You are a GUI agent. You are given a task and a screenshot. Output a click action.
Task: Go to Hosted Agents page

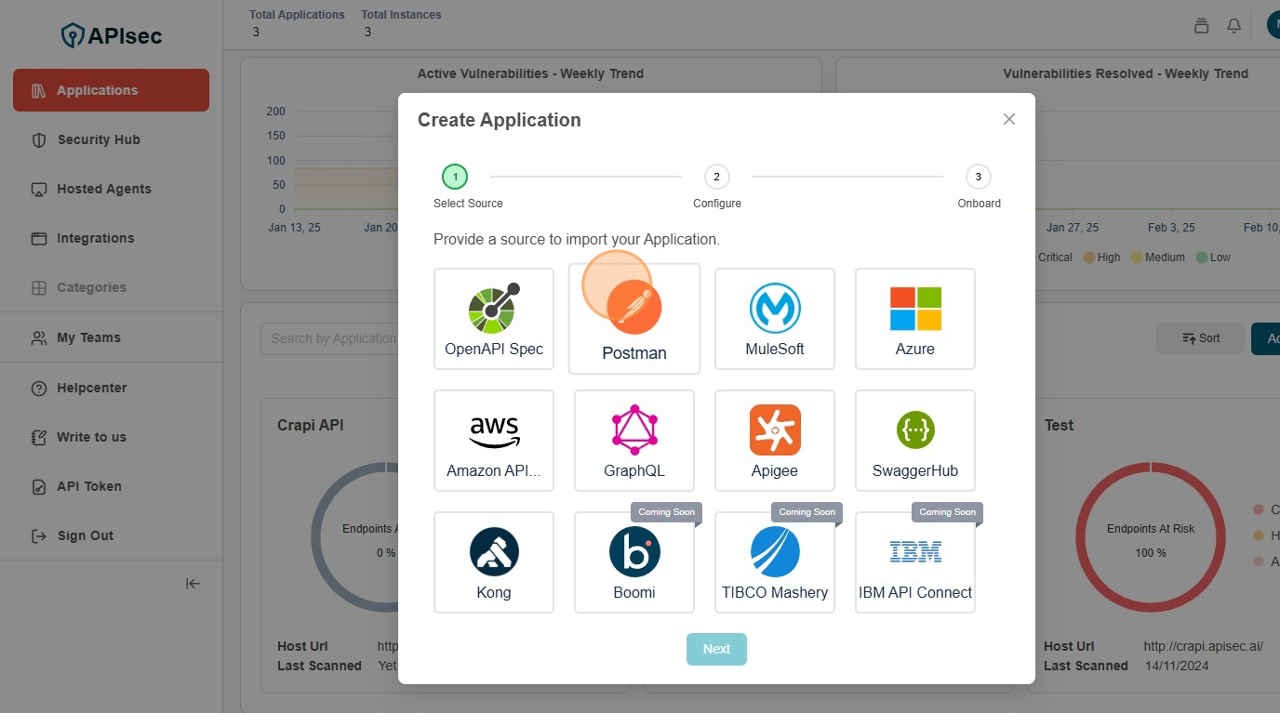104,189
